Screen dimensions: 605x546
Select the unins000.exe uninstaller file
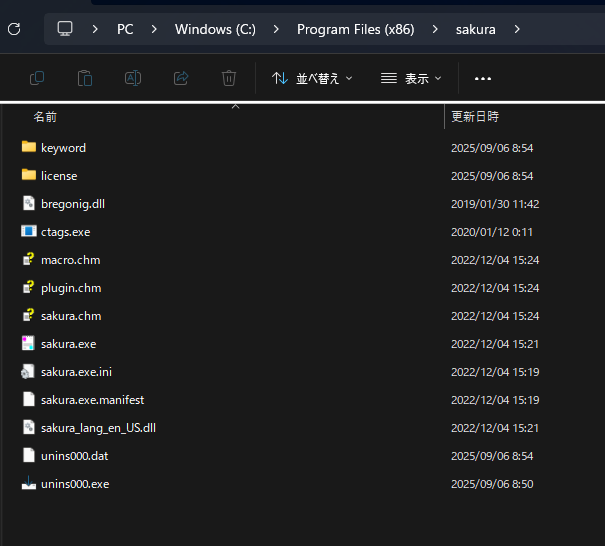(x=75, y=483)
